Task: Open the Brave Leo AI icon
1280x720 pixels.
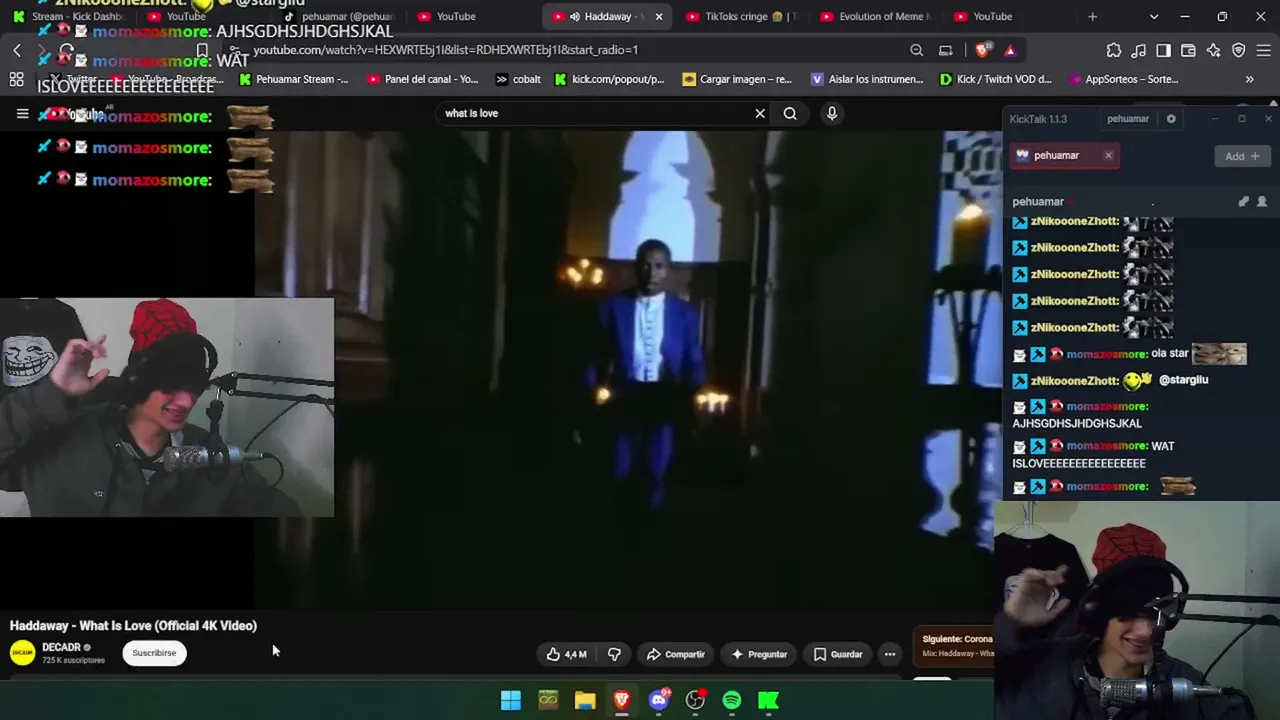Action: [x=1213, y=50]
